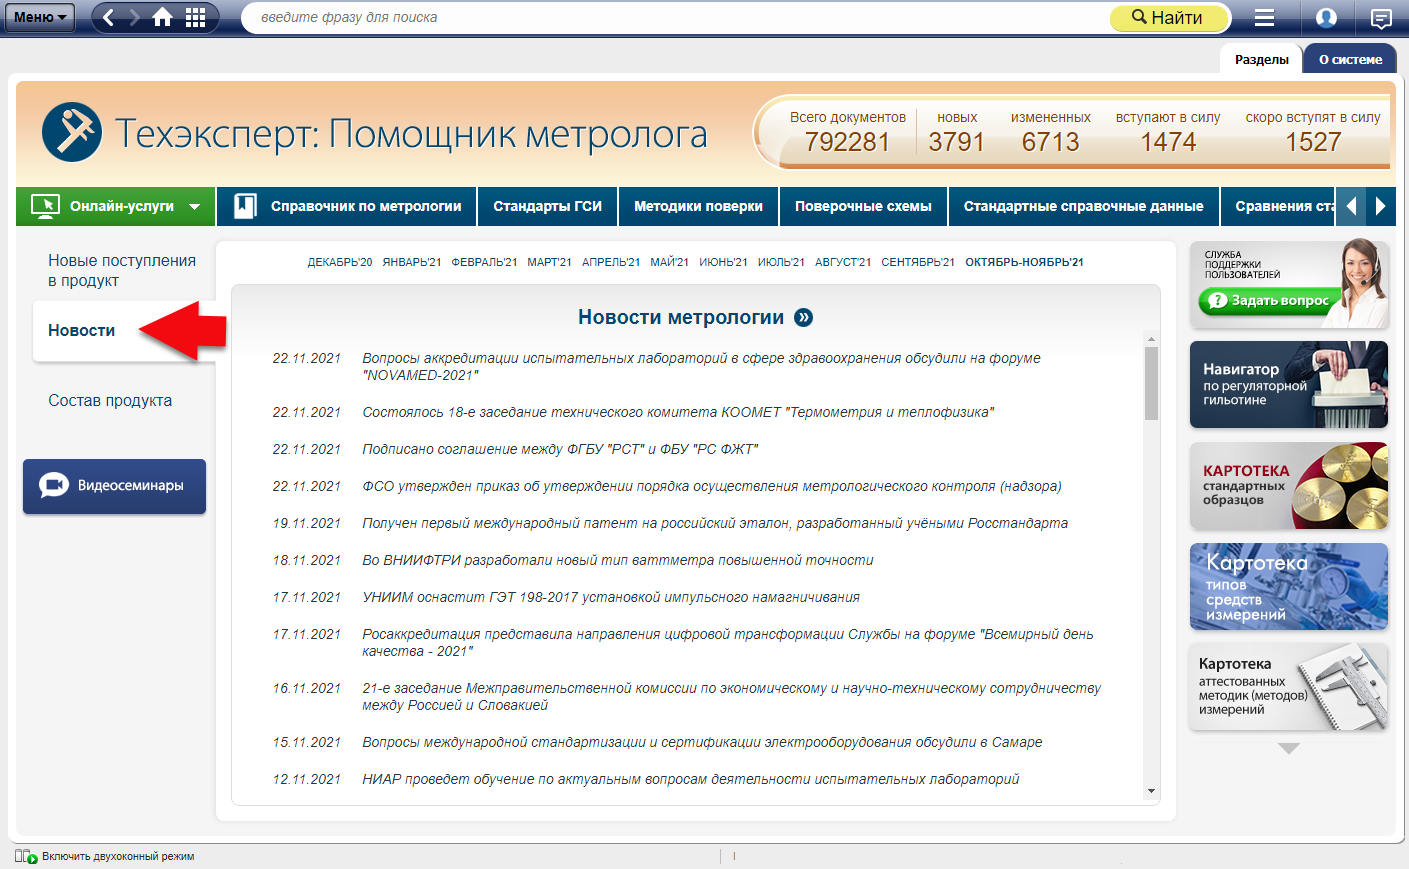
Task: Expand the Онлайн-услуги dropdown menu
Action: (115, 206)
